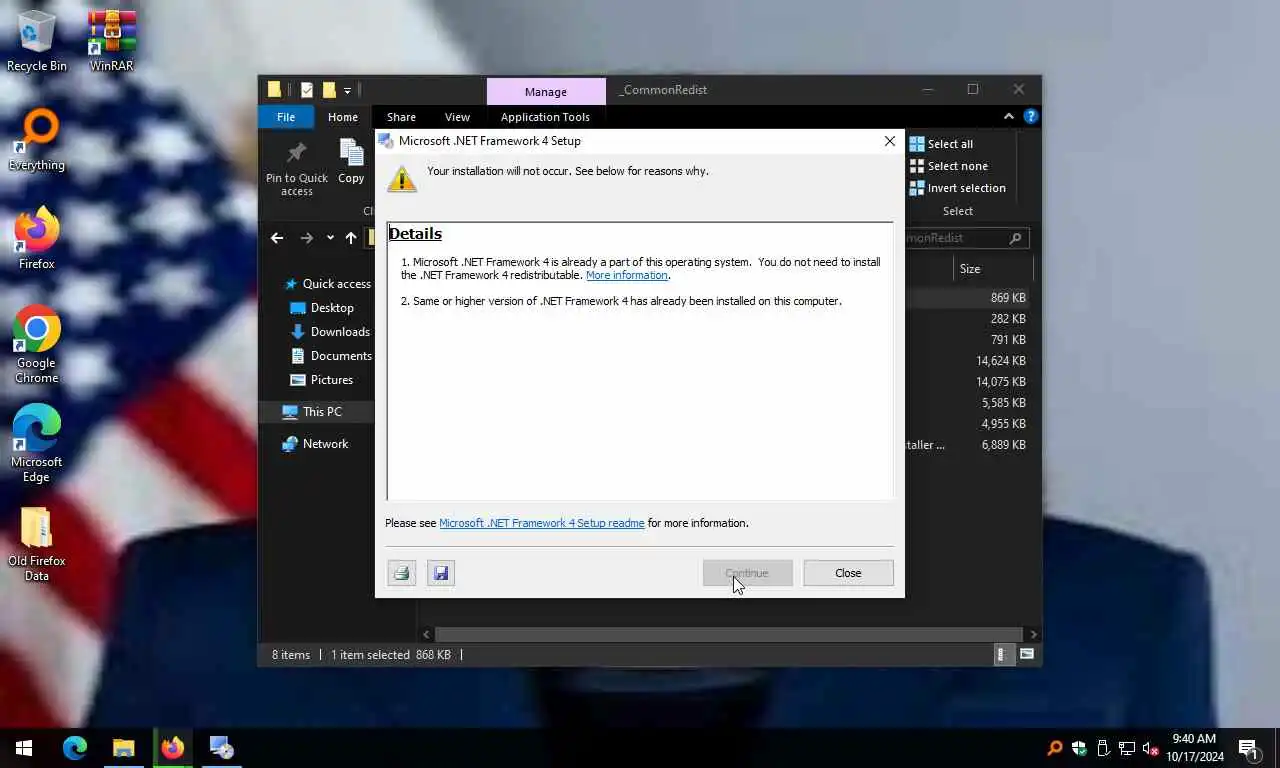Click the 14,624 KB size cell
This screenshot has height=768, width=1280.
tap(1001, 361)
